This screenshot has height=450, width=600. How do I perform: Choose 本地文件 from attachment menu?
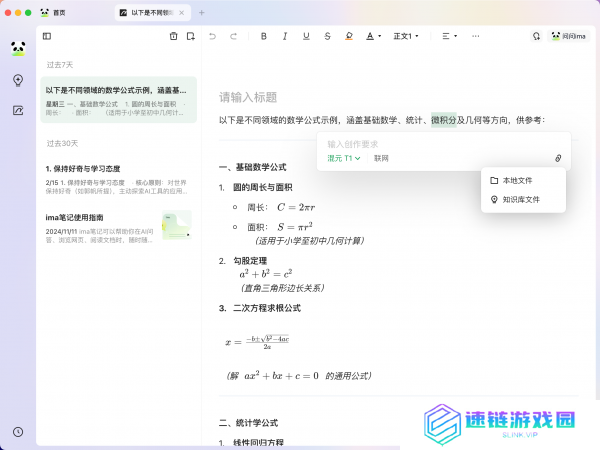coord(523,180)
